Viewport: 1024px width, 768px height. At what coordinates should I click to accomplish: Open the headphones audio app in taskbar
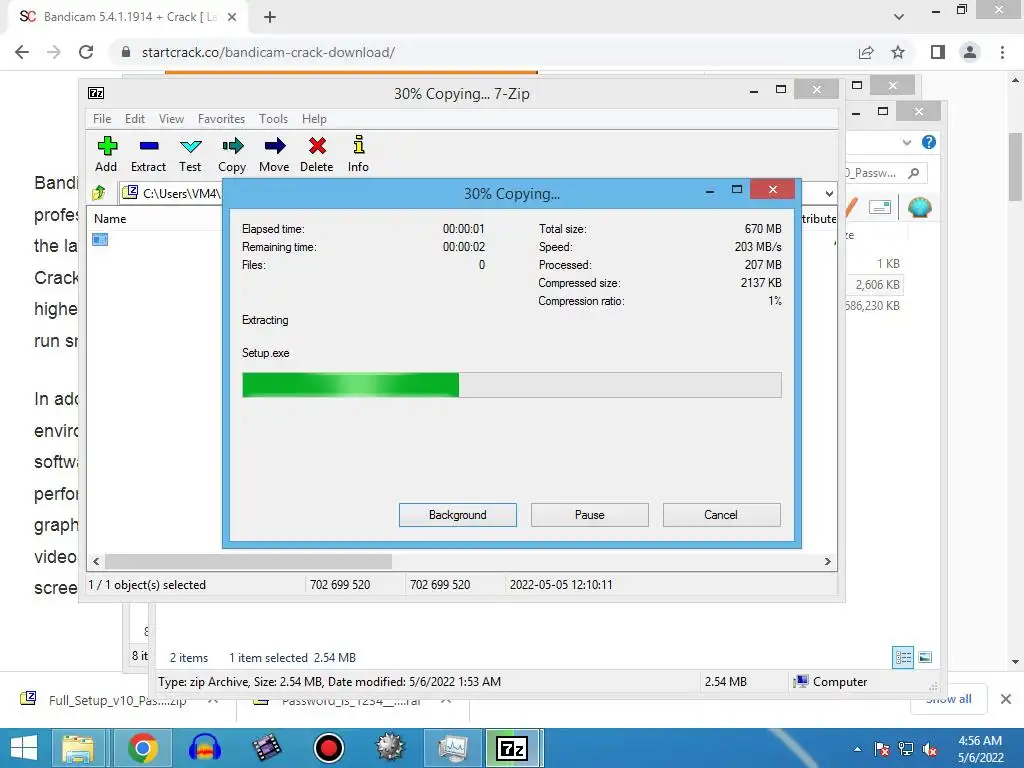(205, 748)
